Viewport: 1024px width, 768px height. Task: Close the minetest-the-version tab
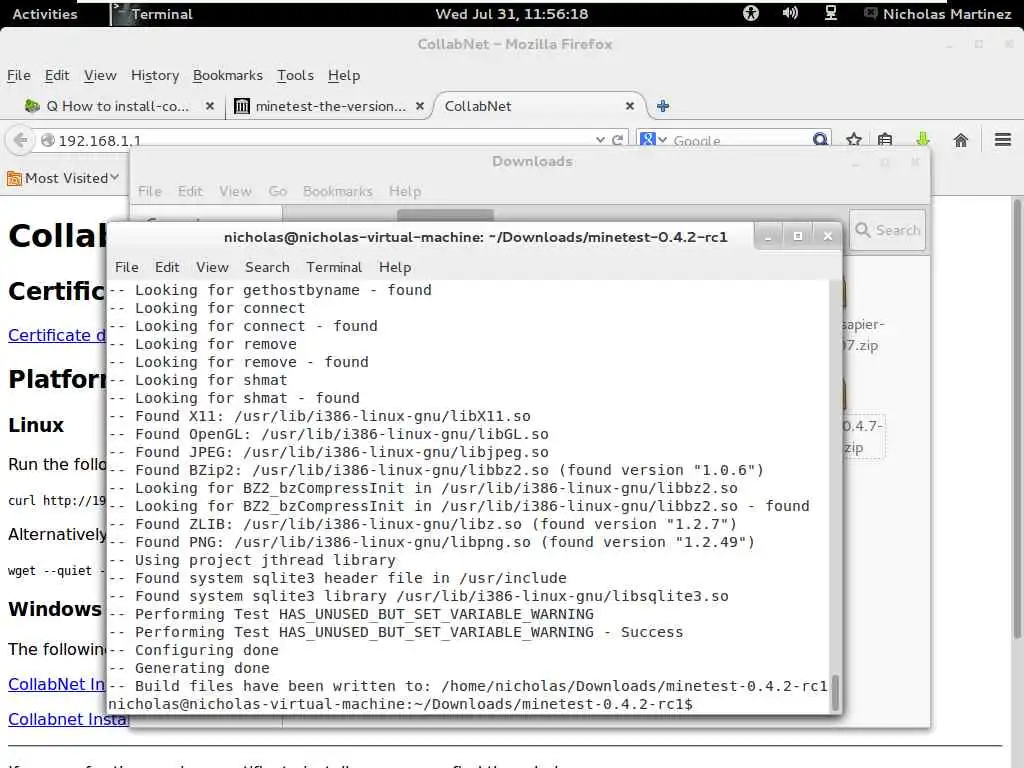pos(420,106)
